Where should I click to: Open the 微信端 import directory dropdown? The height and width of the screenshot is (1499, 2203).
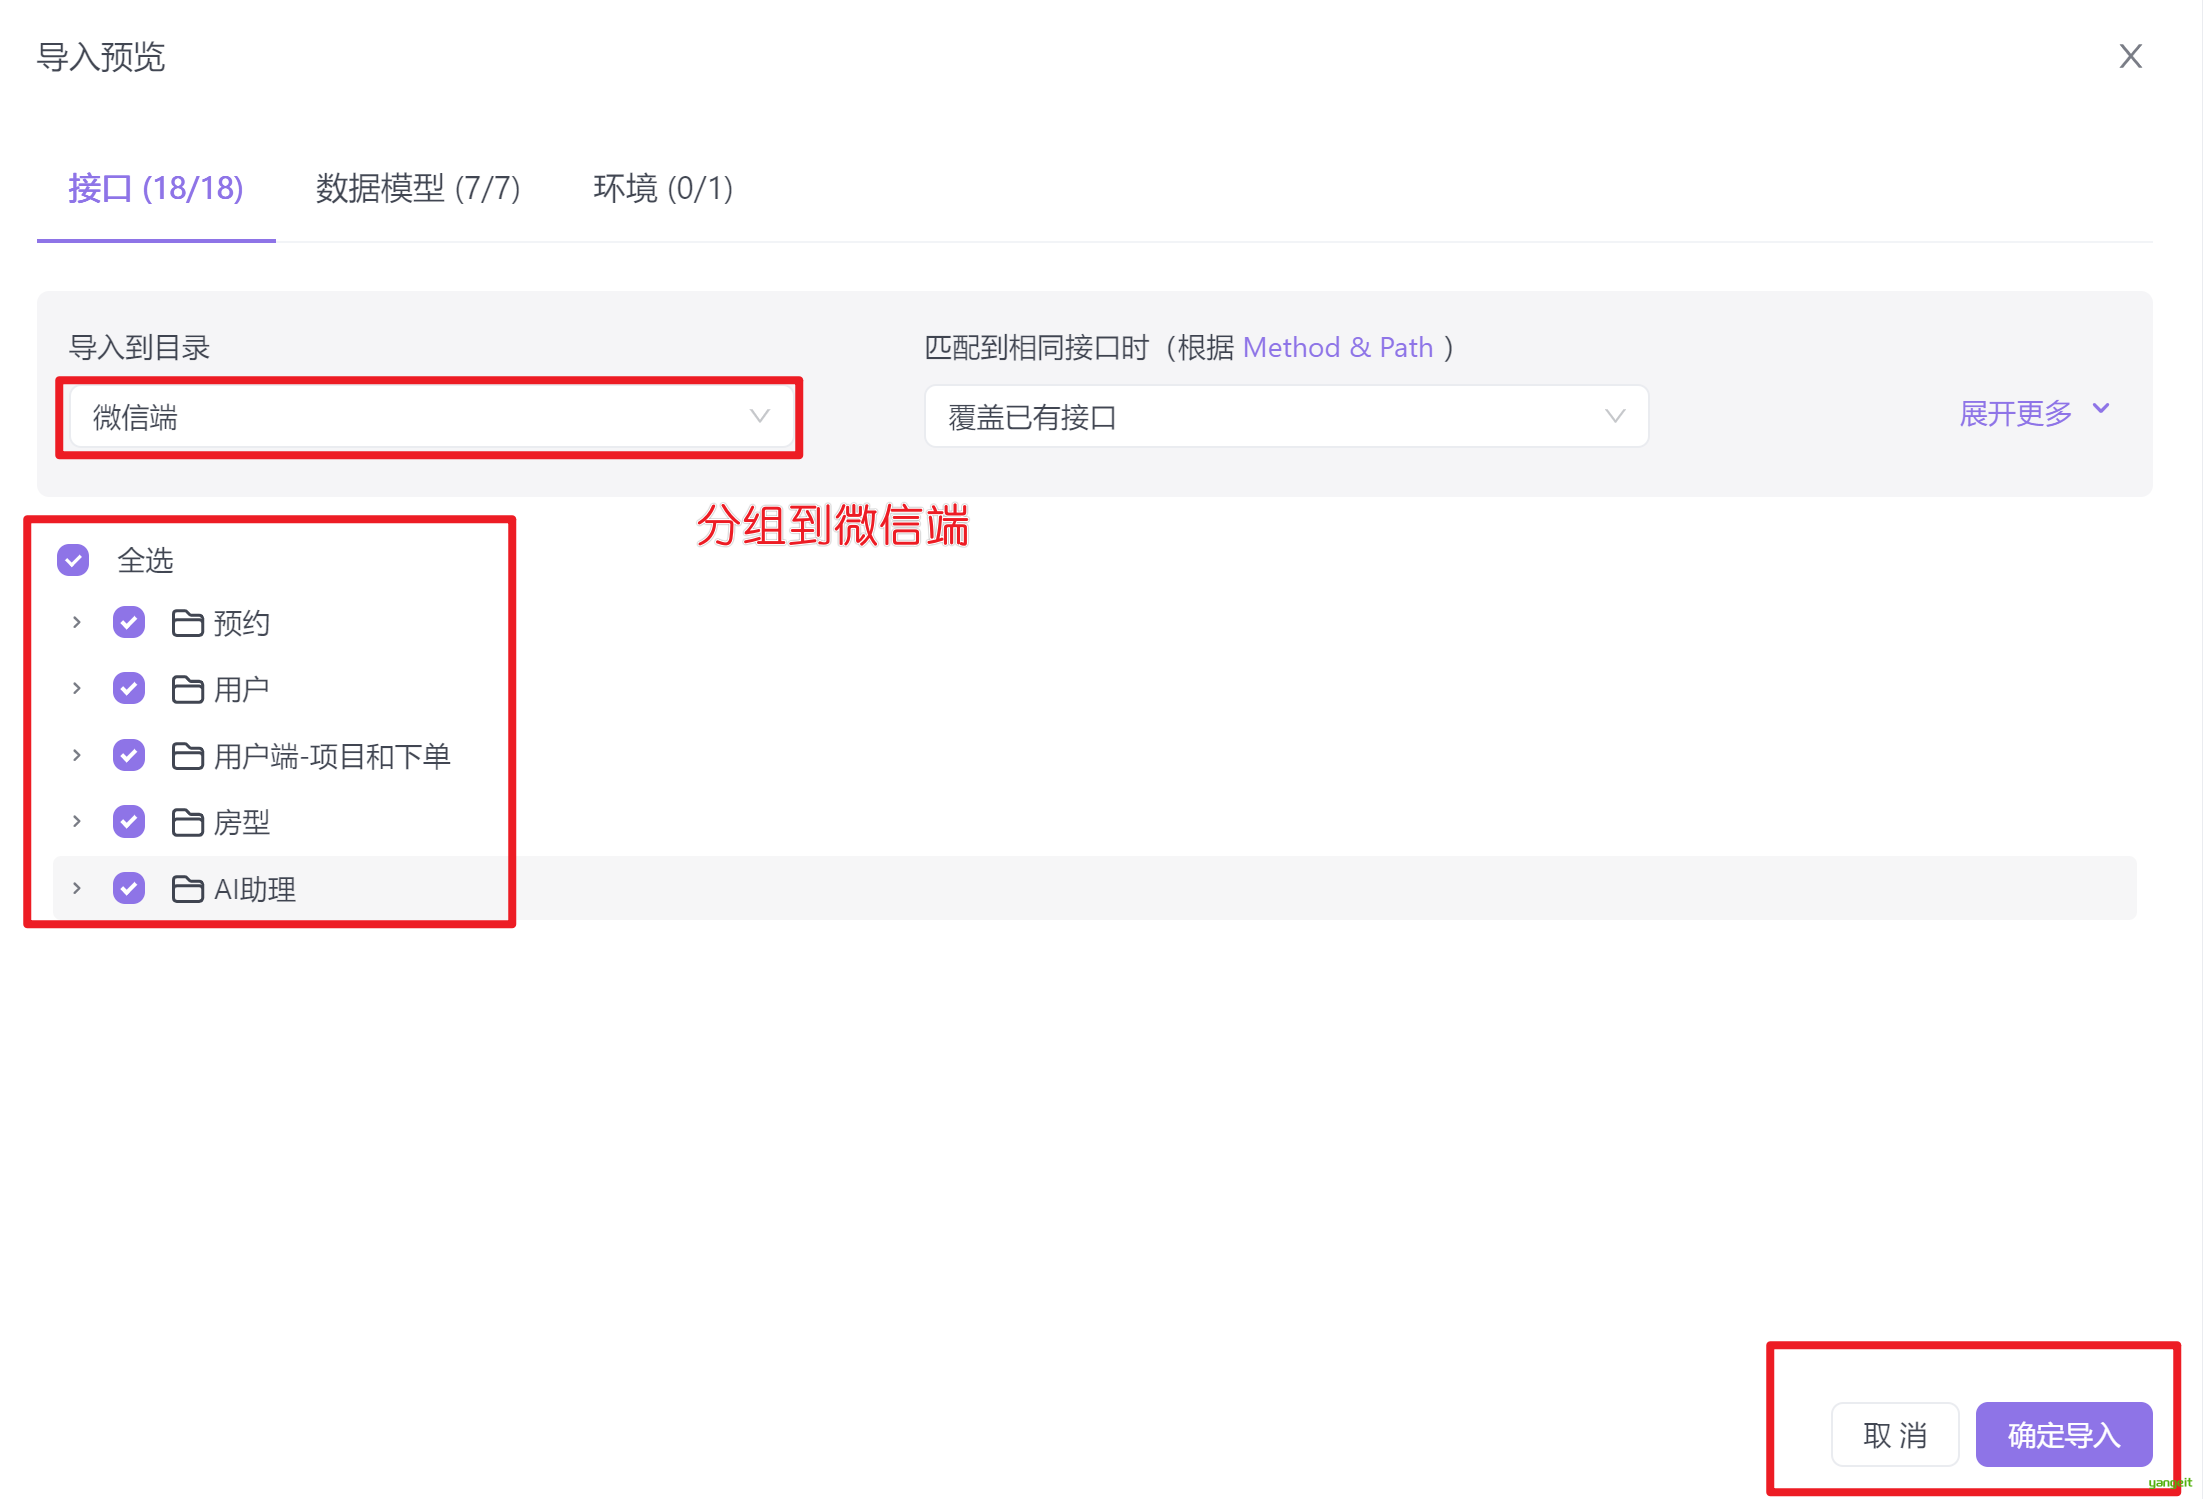coord(430,417)
